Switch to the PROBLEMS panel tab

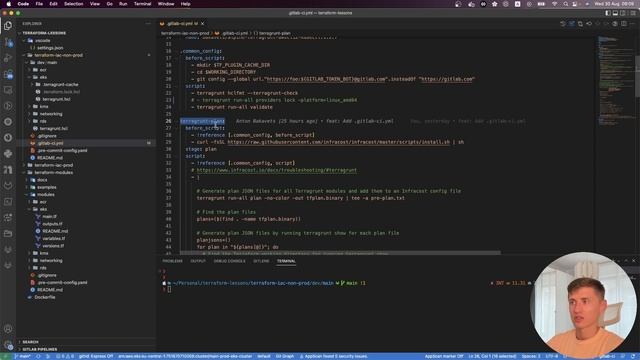[x=173, y=261]
